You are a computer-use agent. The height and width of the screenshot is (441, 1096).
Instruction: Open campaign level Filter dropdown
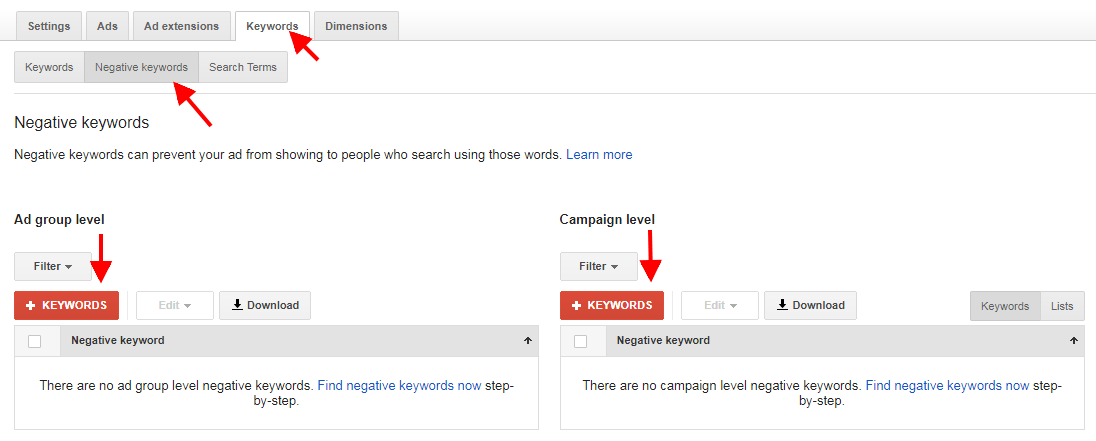point(598,267)
